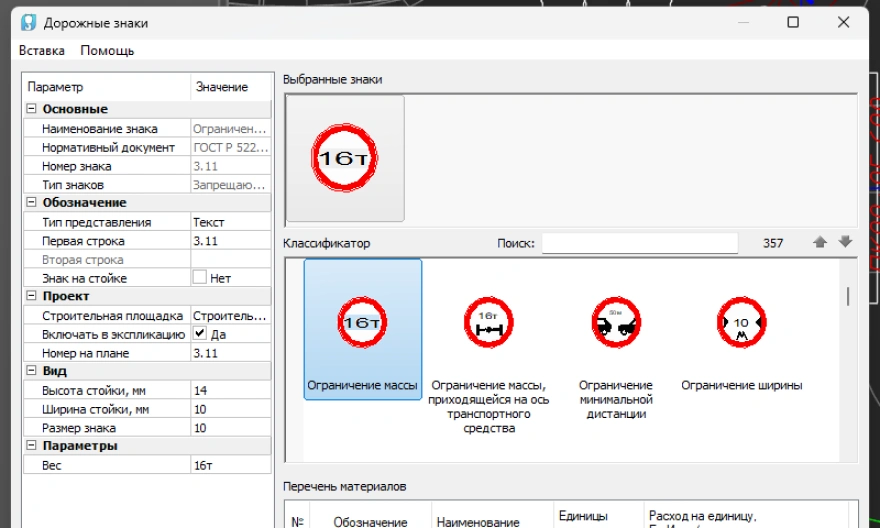Click the application icon in title bar
The image size is (880, 528).
tap(28, 22)
